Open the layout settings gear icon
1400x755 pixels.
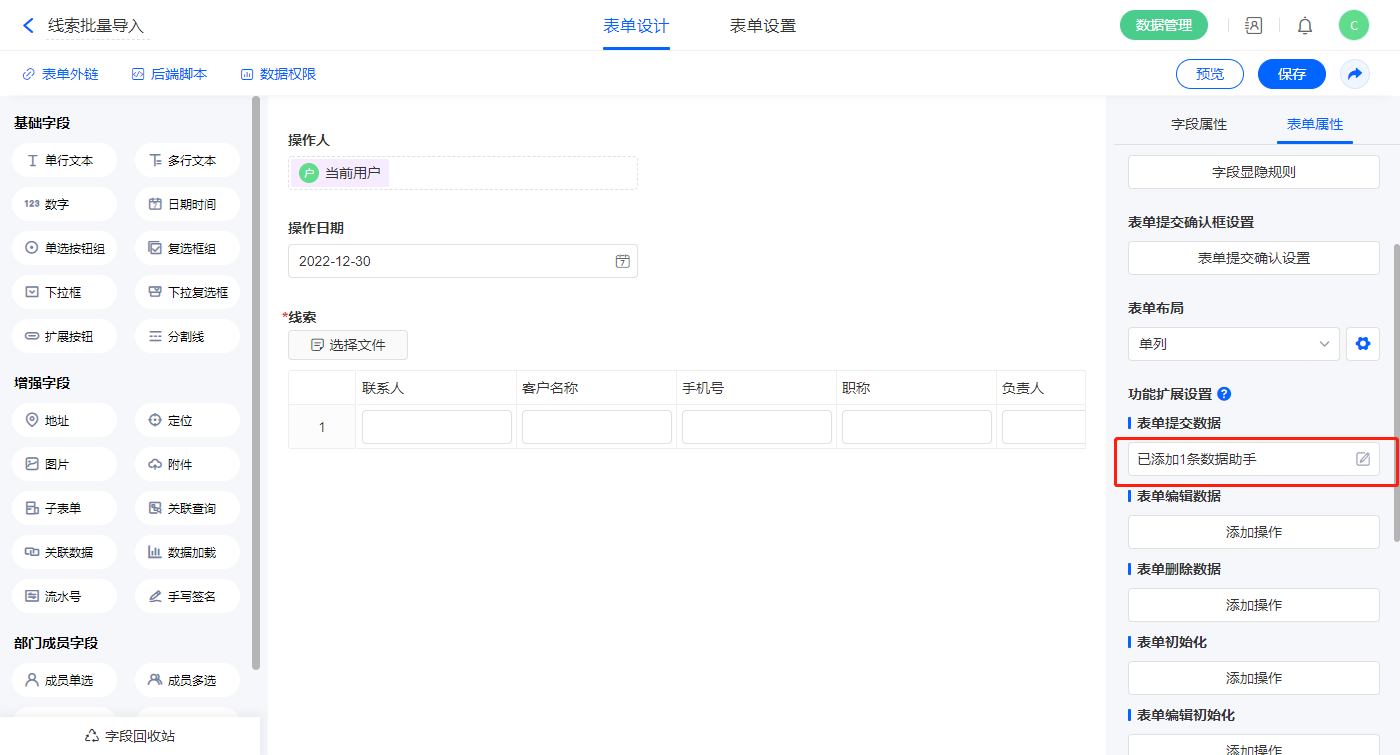pyautogui.click(x=1362, y=344)
